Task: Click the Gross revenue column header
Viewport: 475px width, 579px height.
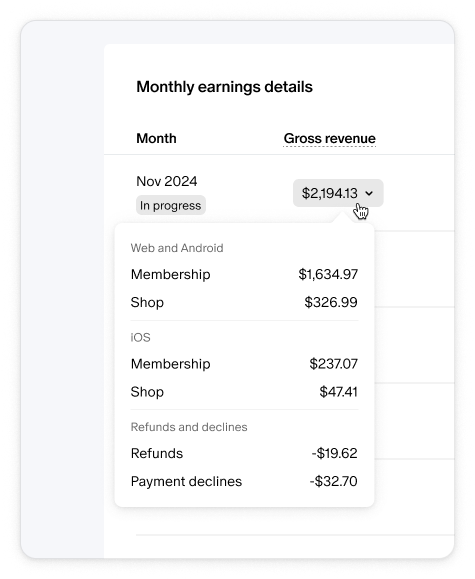Action: click(329, 138)
